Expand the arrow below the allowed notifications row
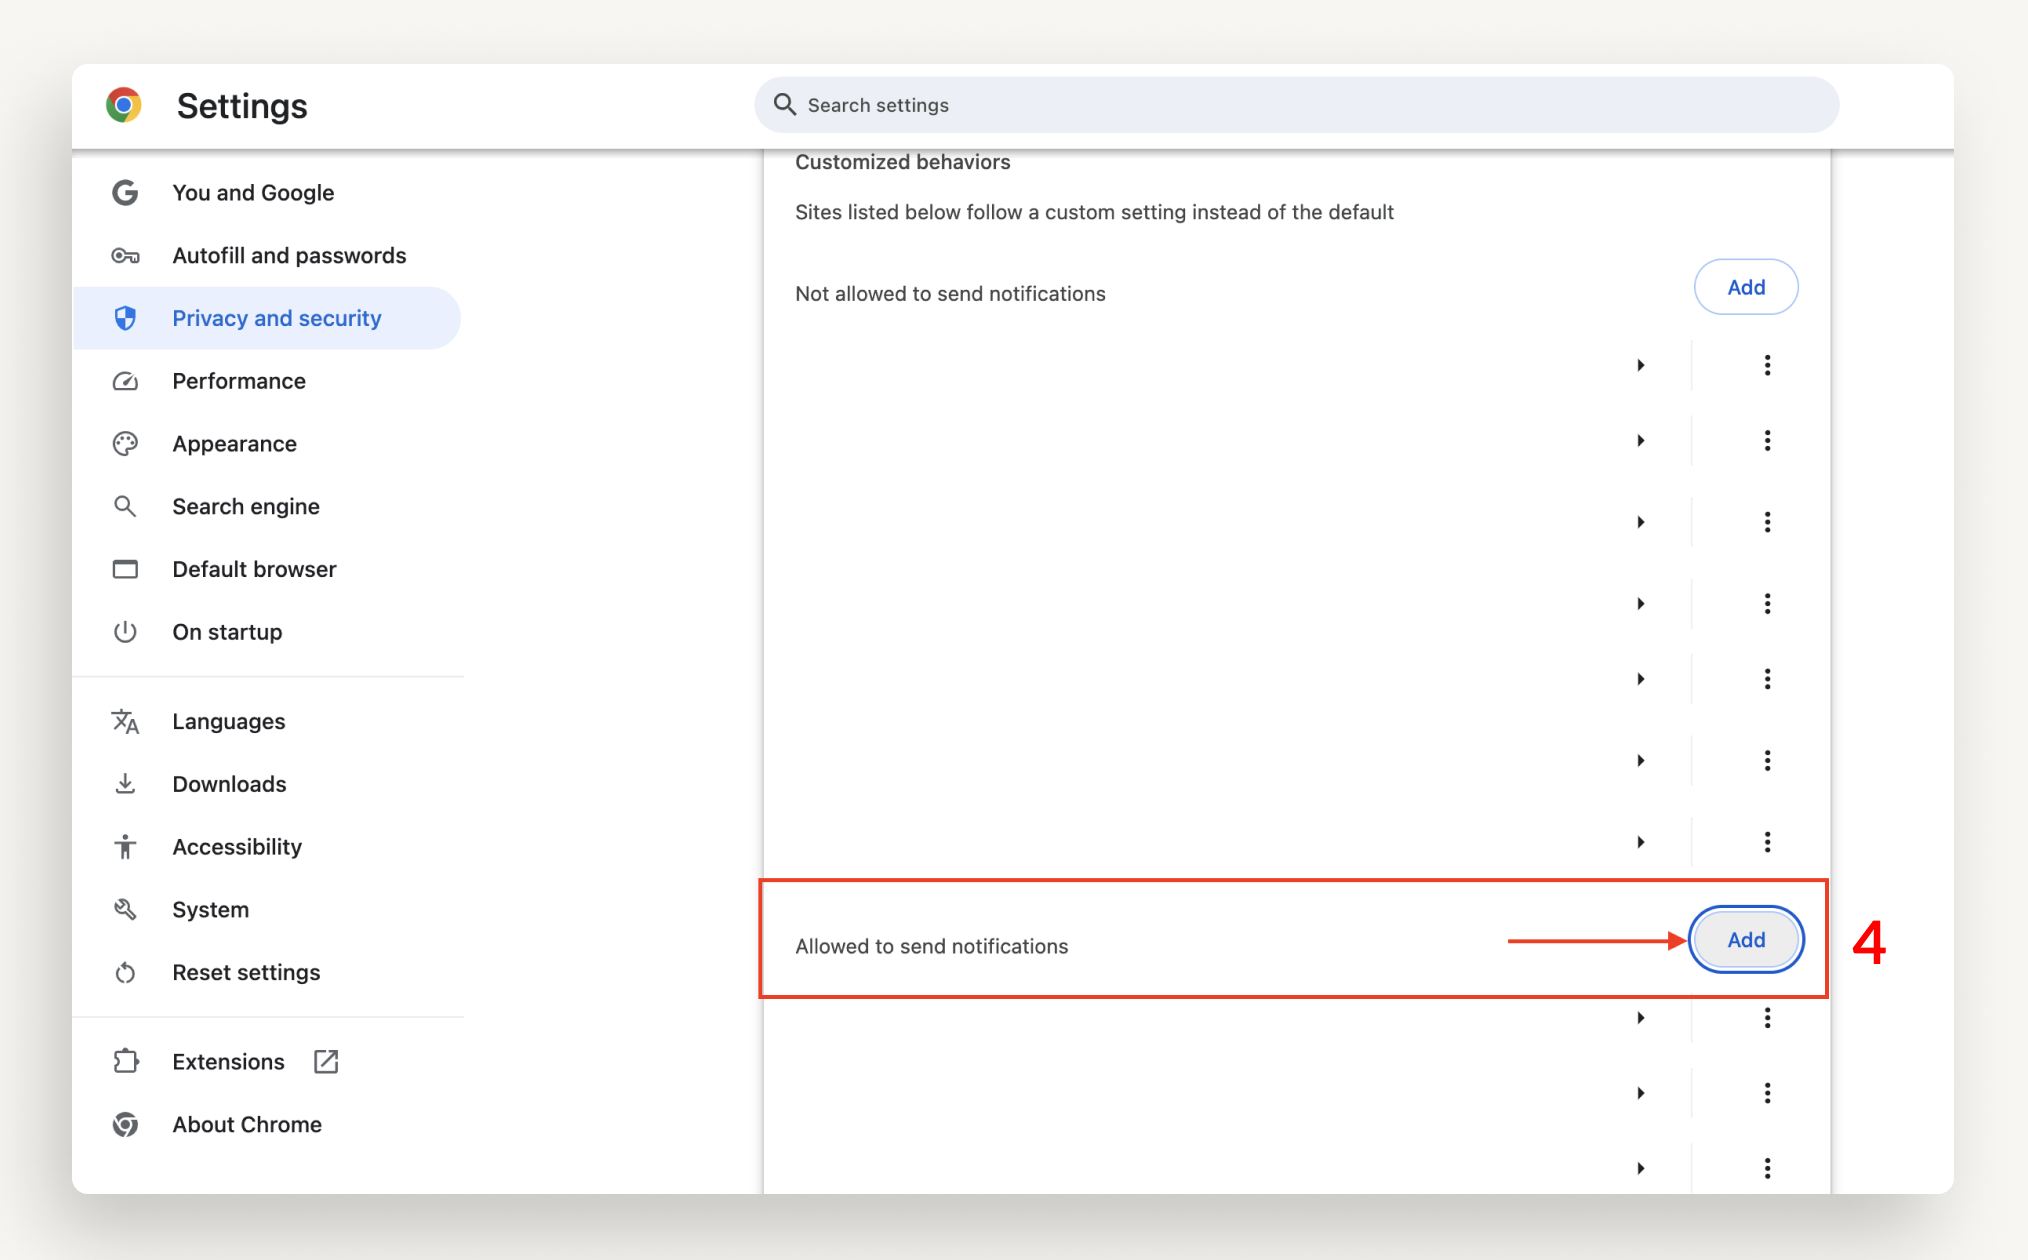 1640,1018
